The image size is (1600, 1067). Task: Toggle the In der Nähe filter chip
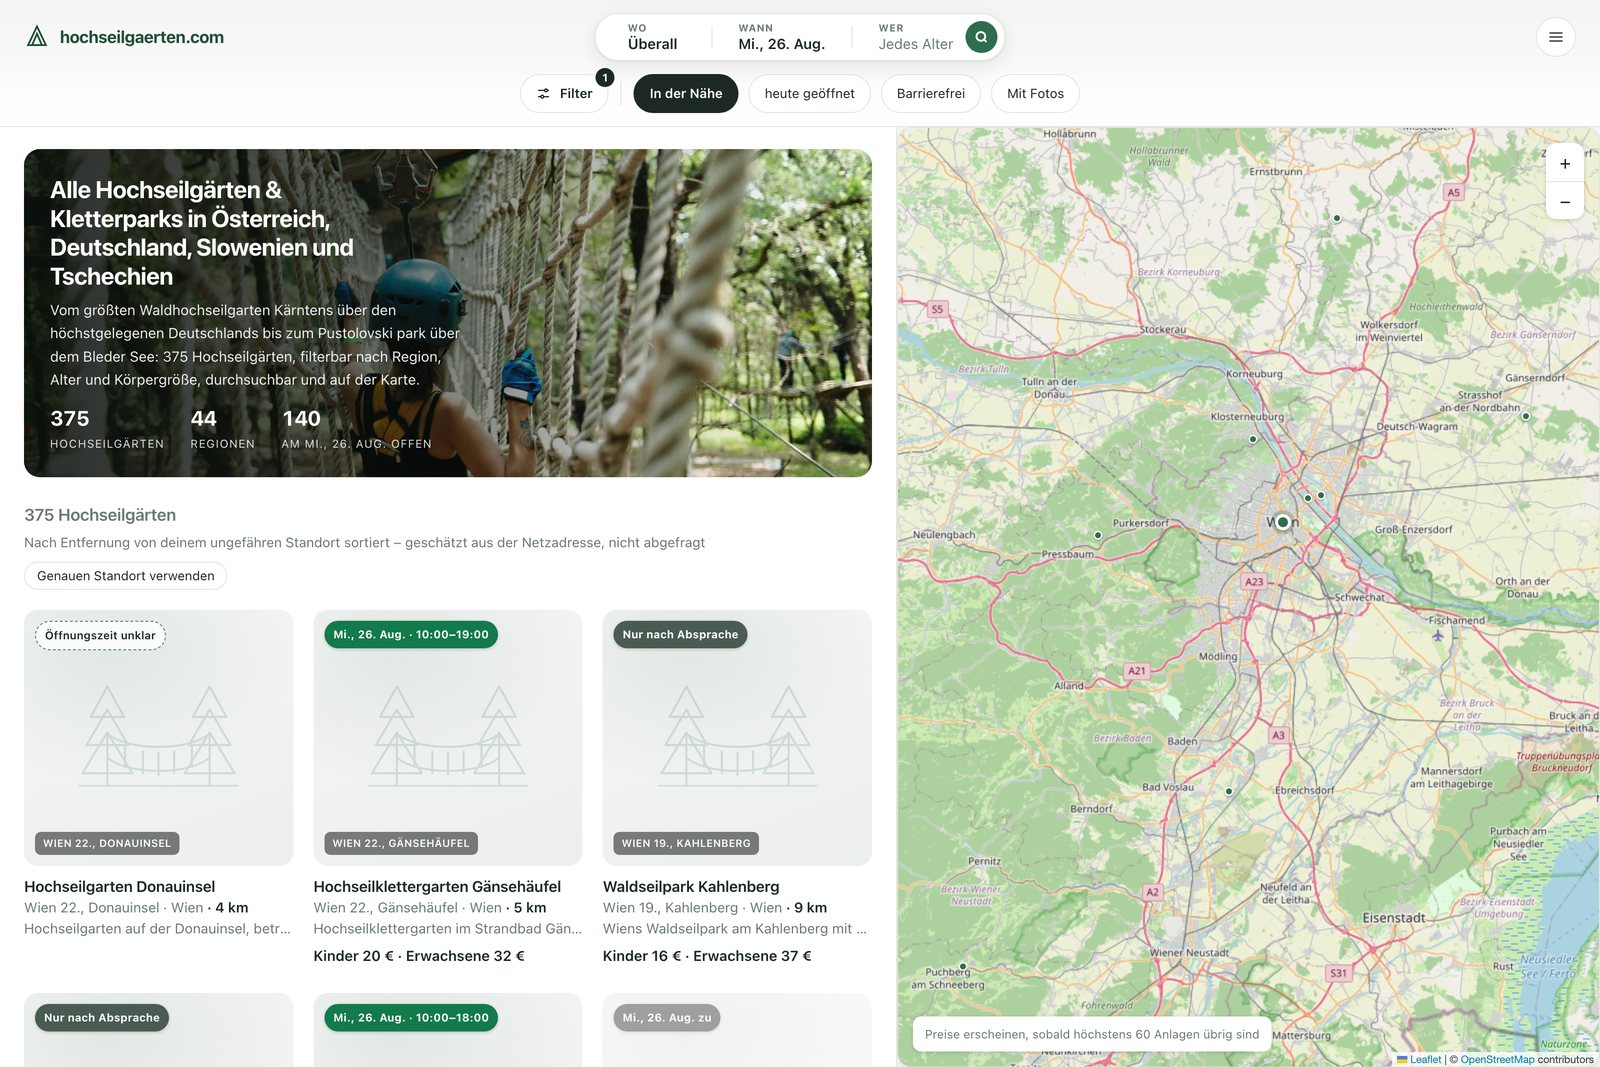pos(686,94)
